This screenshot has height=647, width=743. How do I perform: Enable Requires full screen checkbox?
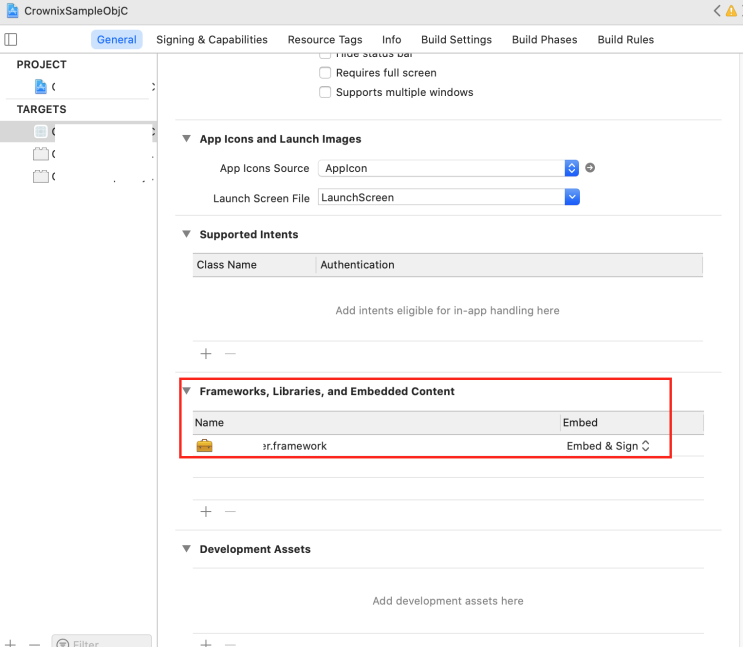325,73
